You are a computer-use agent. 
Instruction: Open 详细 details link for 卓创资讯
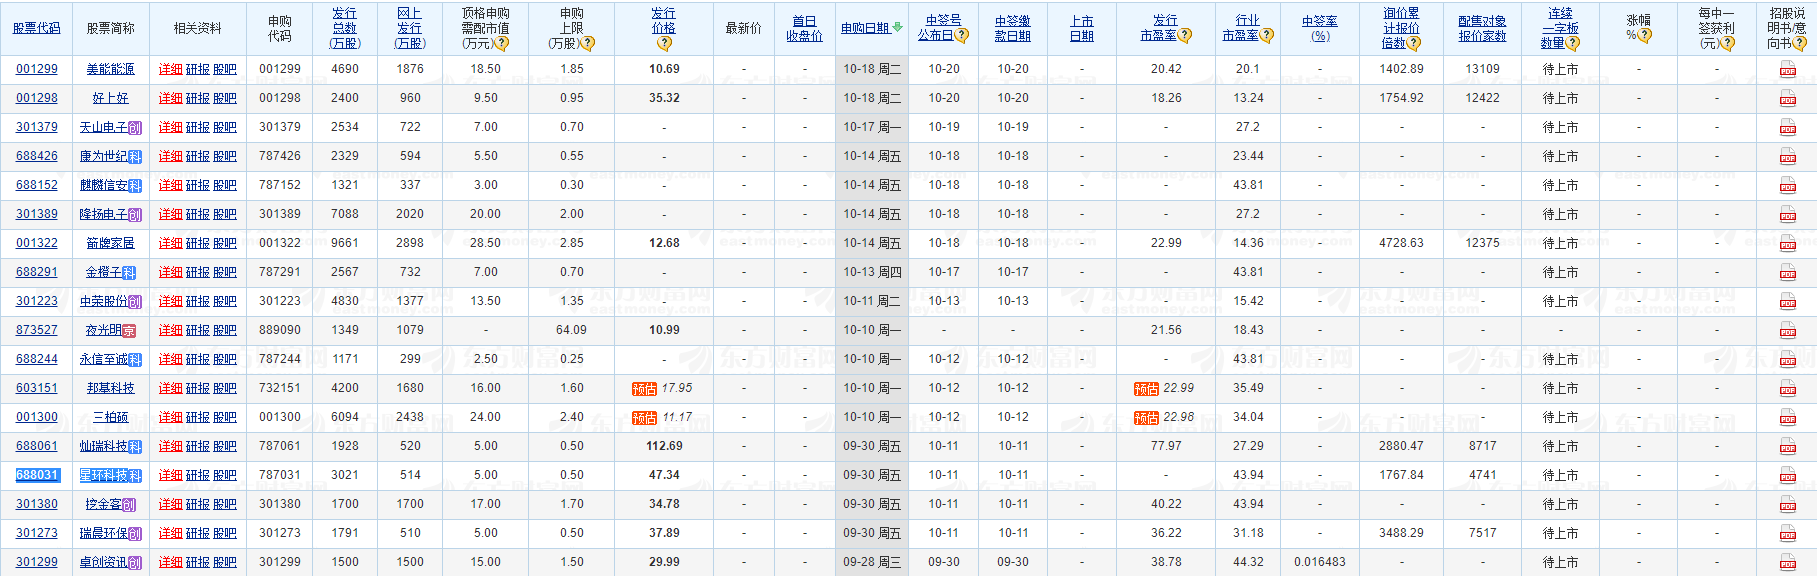point(170,563)
